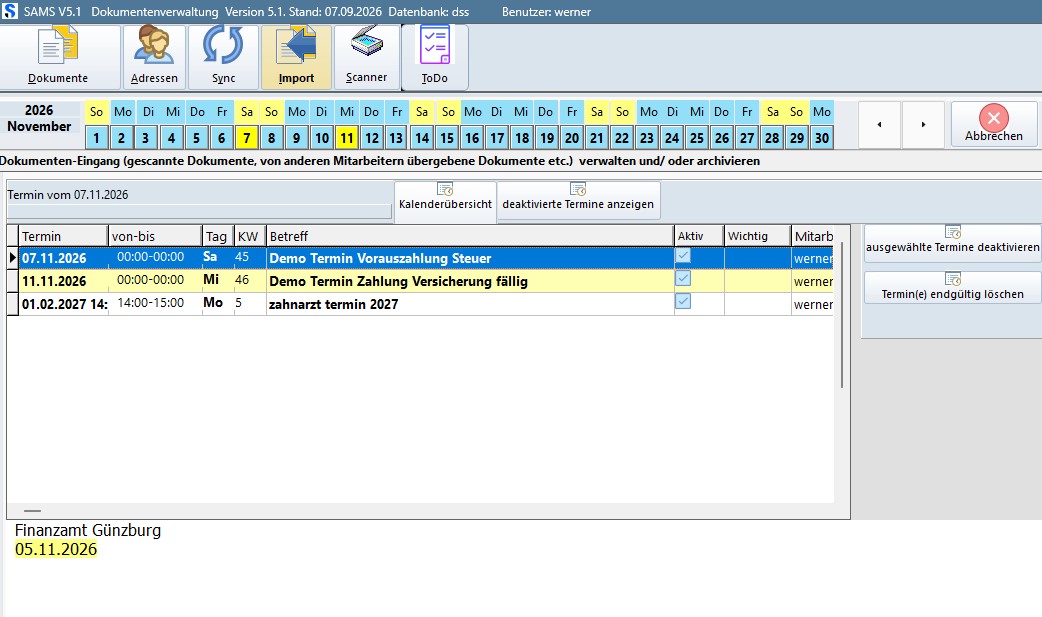Sort by Tag column header
The height and width of the screenshot is (617, 1042).
tap(218, 236)
